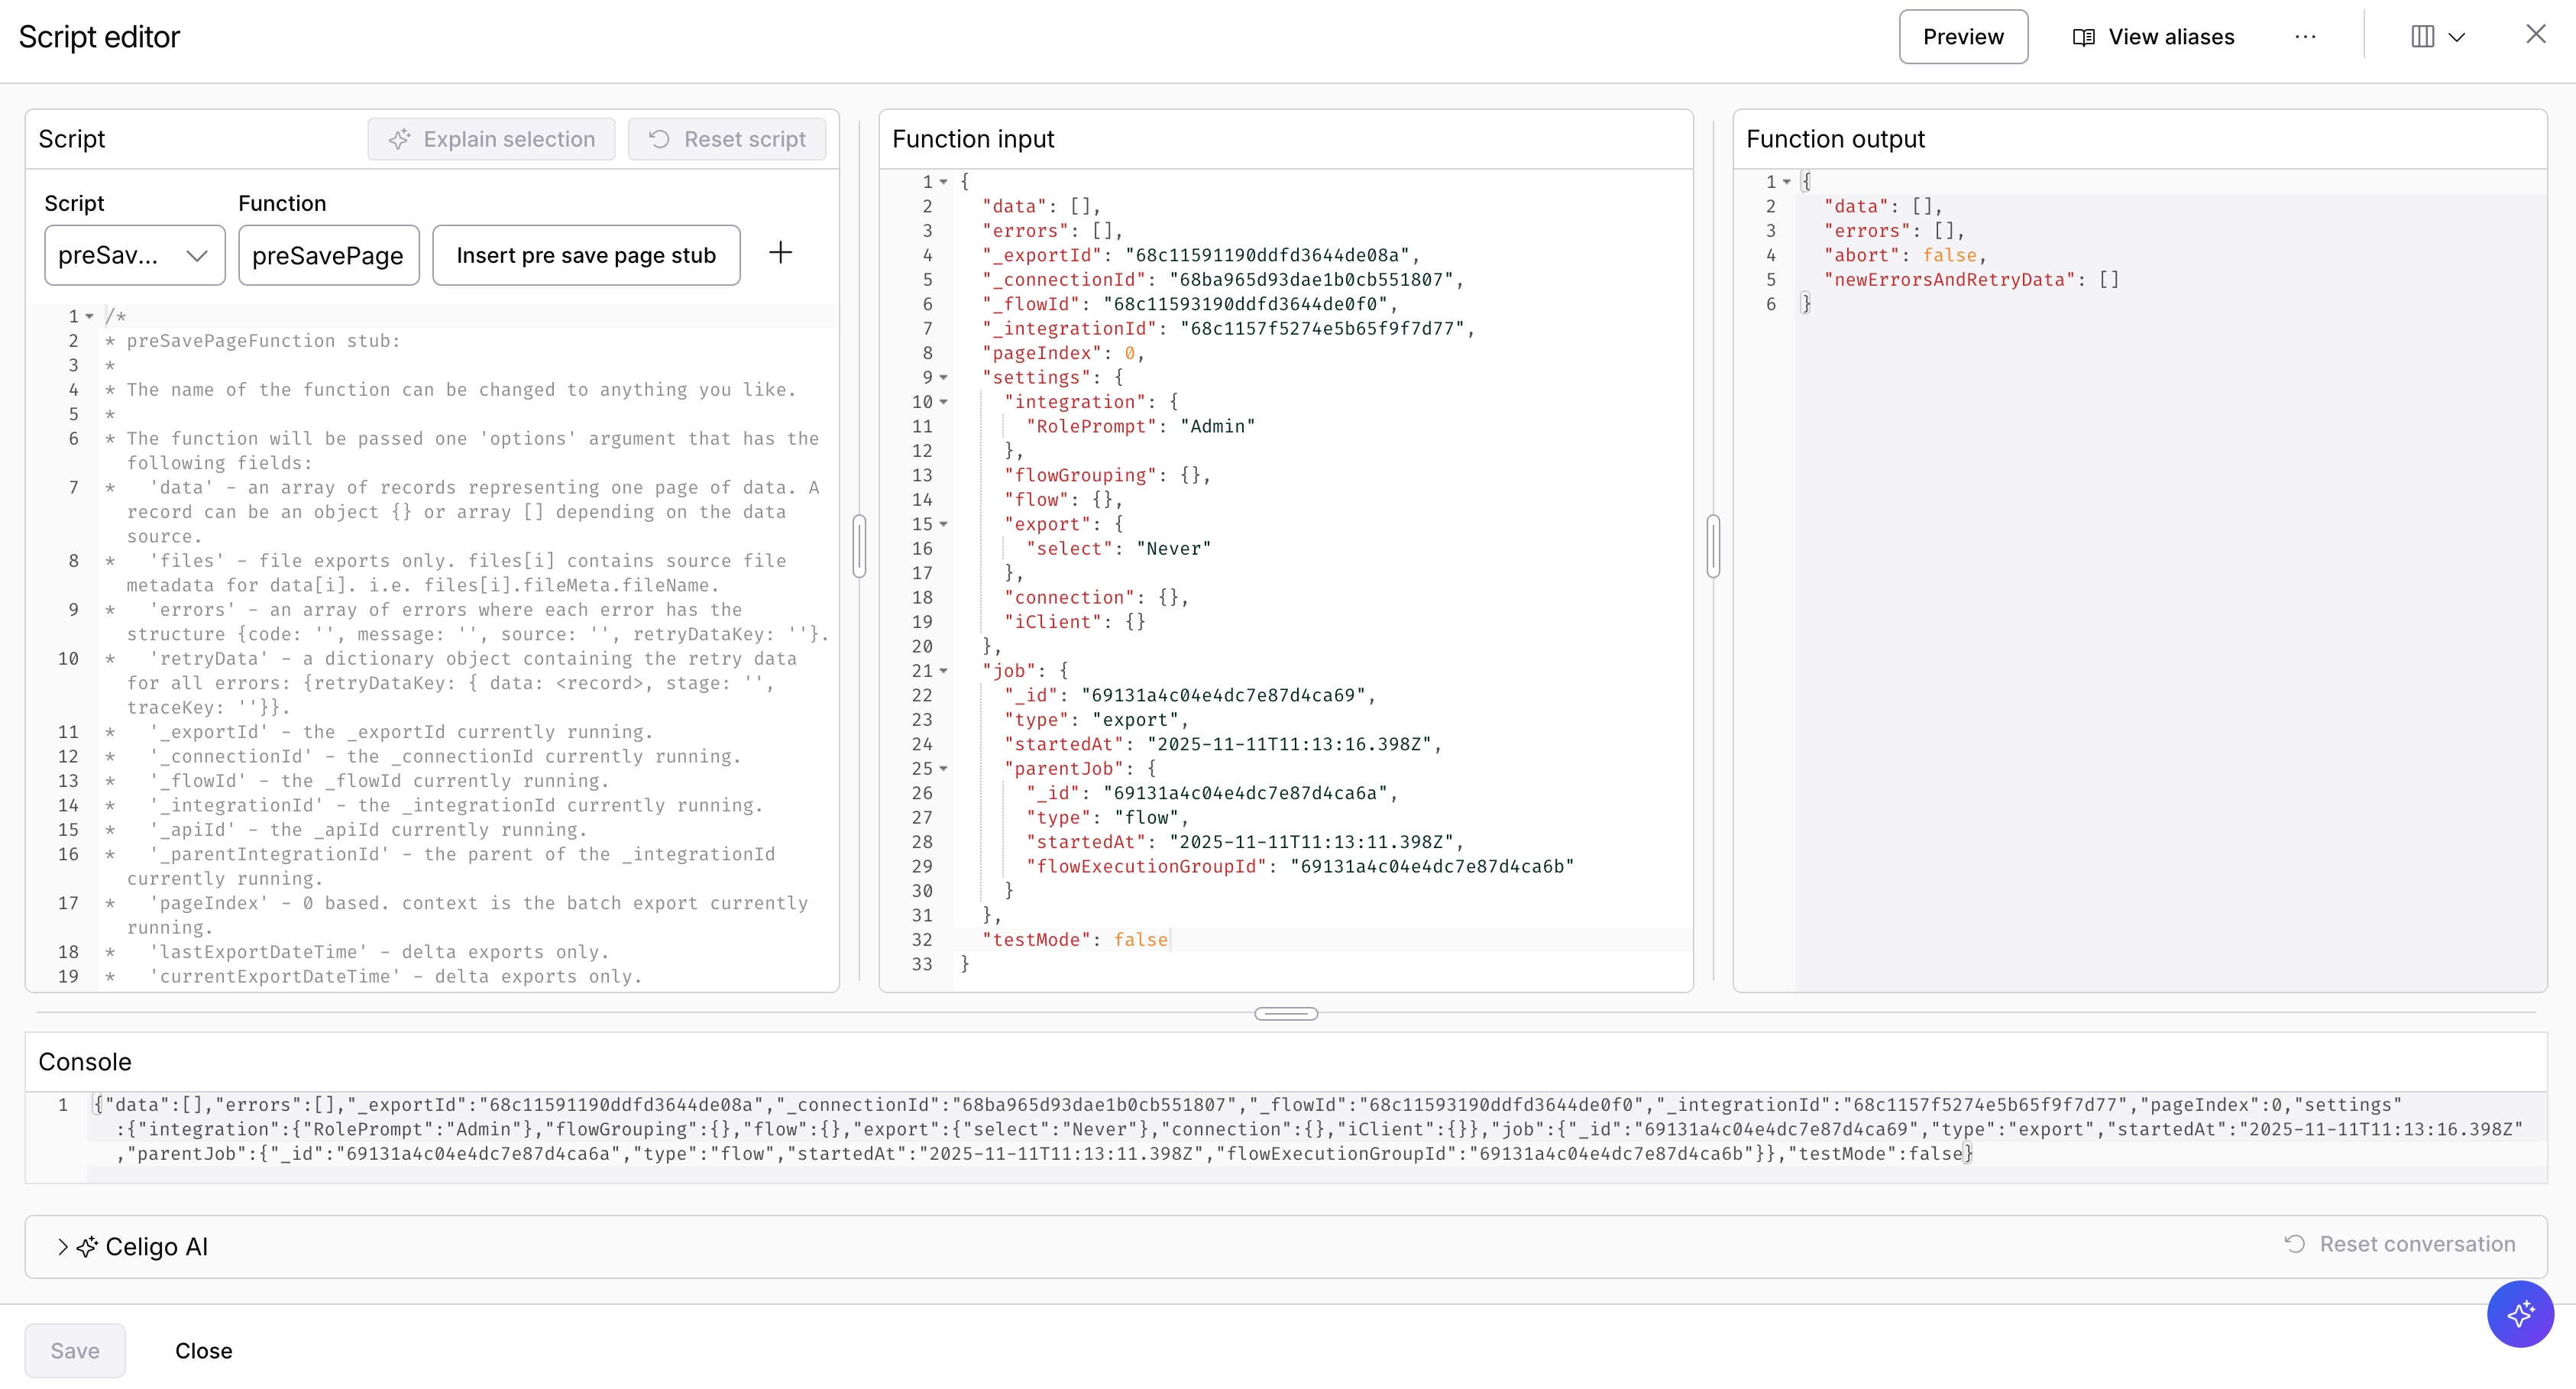Click the "flowExecutionGroupId" line in Function input
Image resolution: width=2576 pixels, height=1389 pixels.
coord(1300,867)
